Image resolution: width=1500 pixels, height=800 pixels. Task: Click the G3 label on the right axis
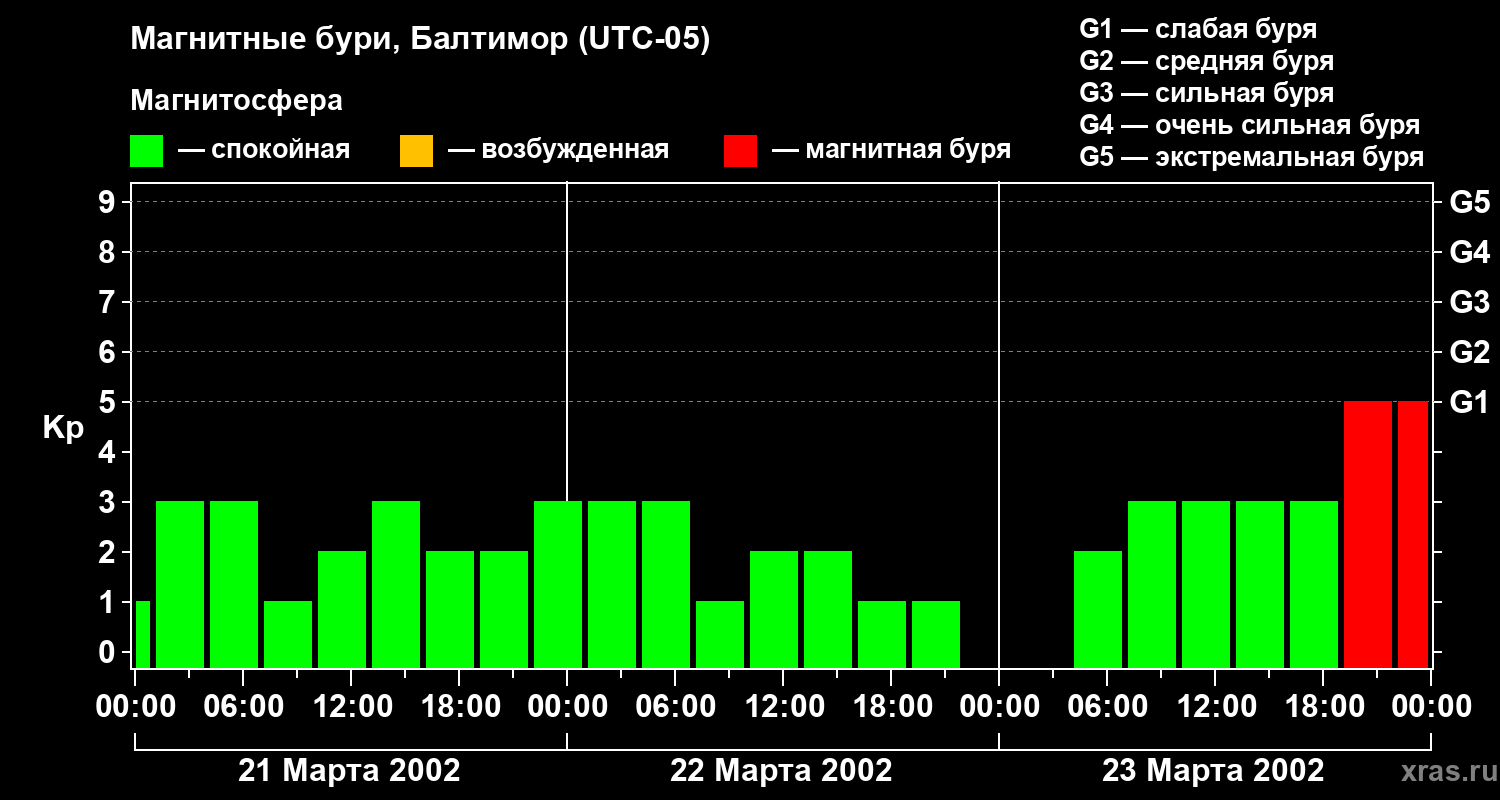pos(1470,302)
